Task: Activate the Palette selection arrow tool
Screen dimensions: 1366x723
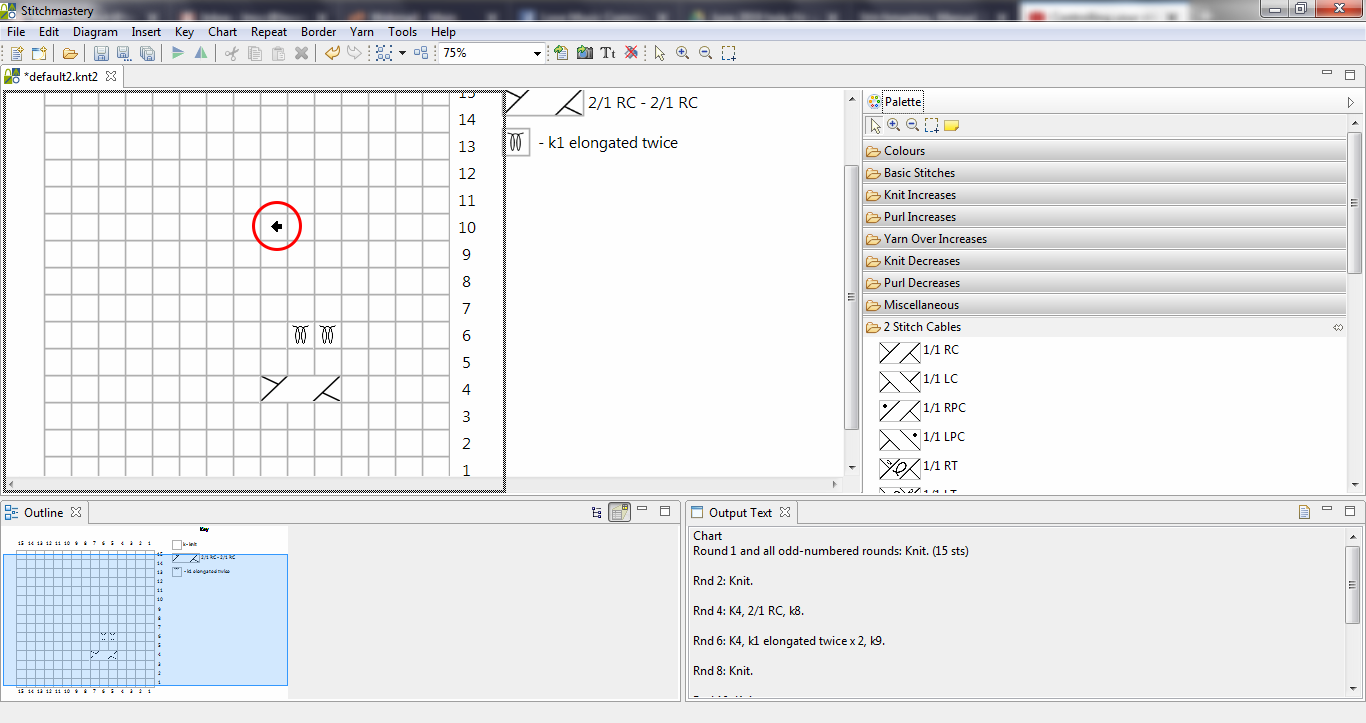Action: point(875,125)
